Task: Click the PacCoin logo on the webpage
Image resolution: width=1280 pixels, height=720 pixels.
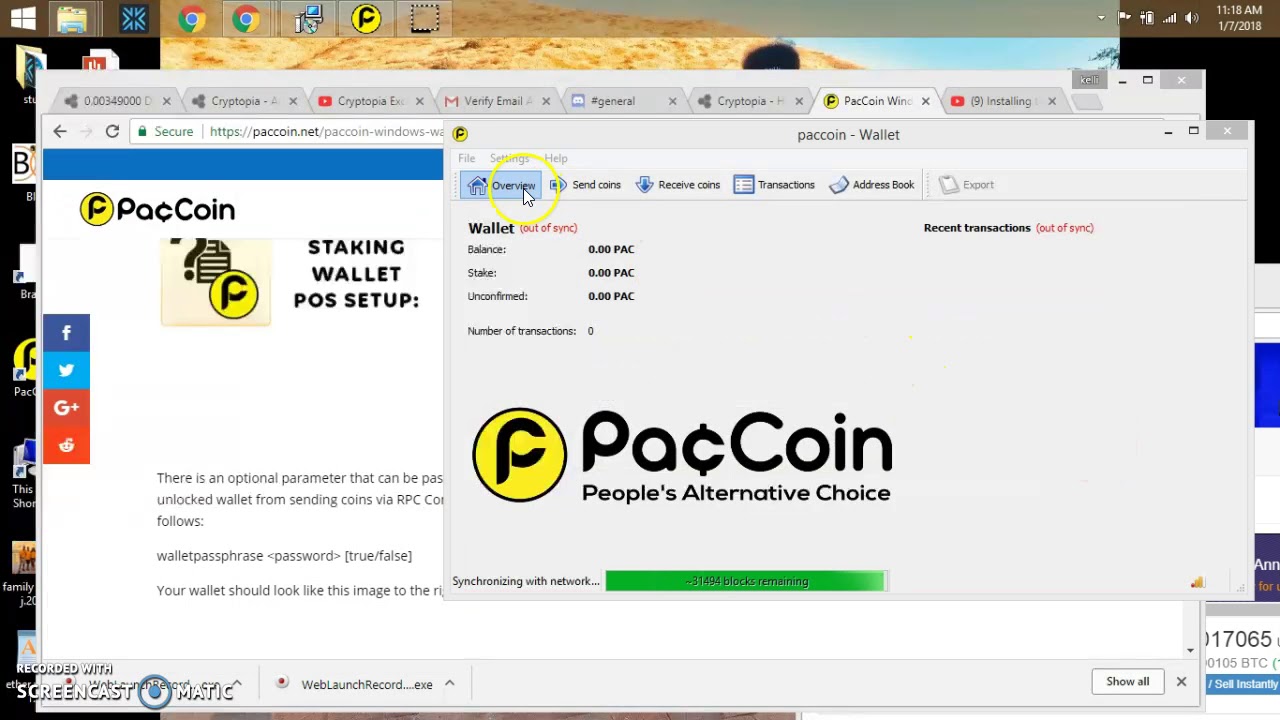Action: click(158, 209)
